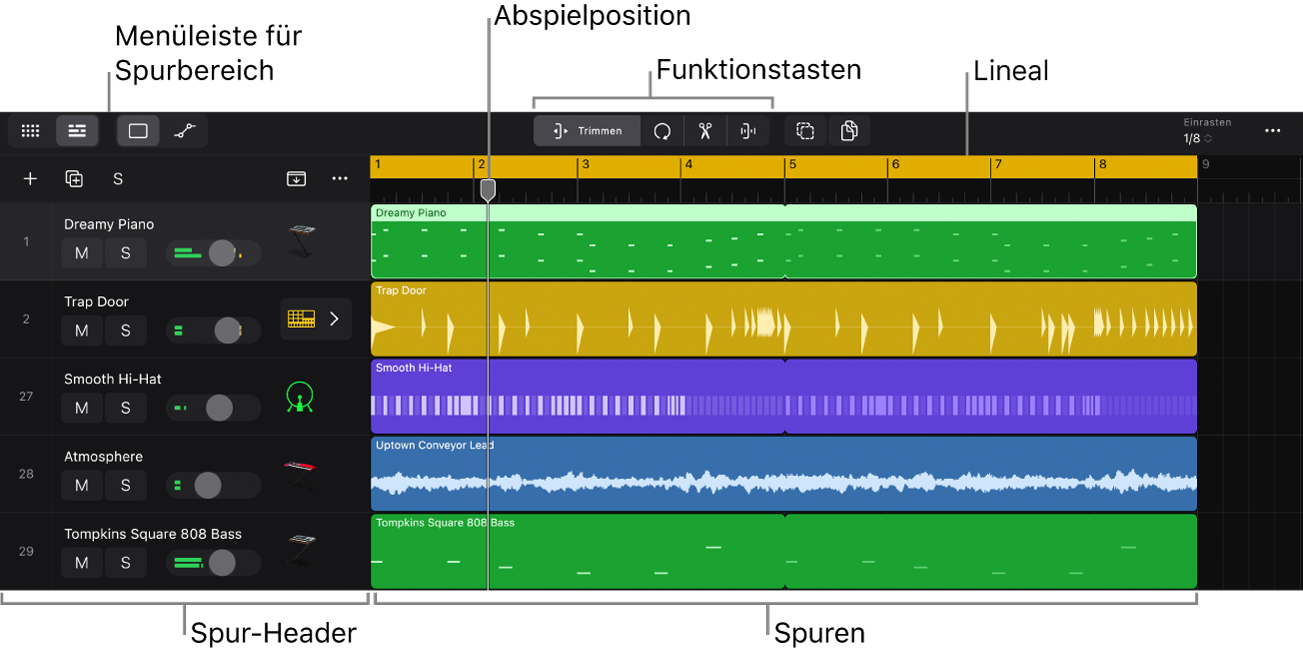The height and width of the screenshot is (660, 1303).
Task: Expand the Trap Door track chevron
Action: click(335, 319)
